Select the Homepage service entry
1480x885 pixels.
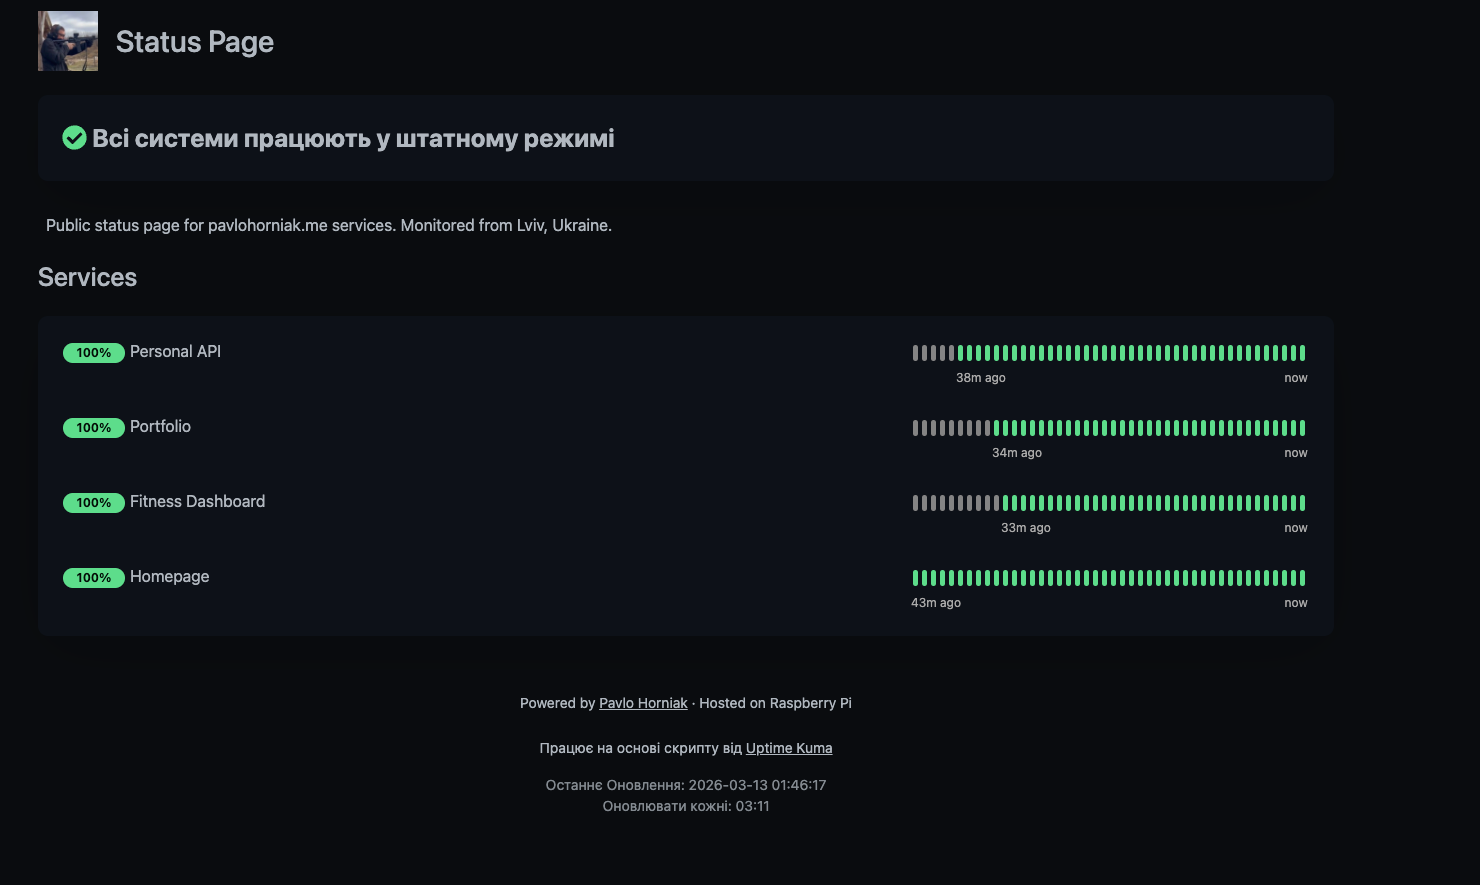pos(169,576)
